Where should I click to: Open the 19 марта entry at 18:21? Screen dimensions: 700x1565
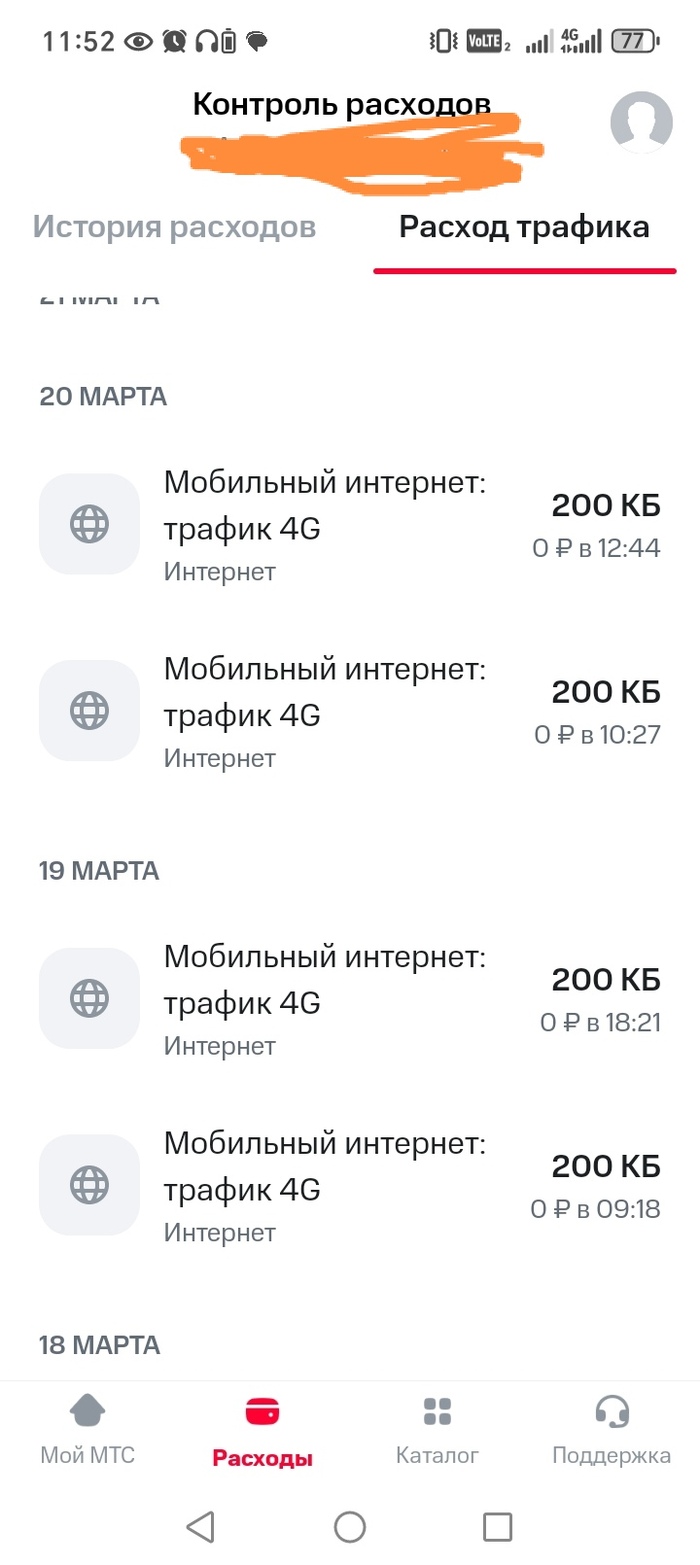pyautogui.click(x=350, y=998)
